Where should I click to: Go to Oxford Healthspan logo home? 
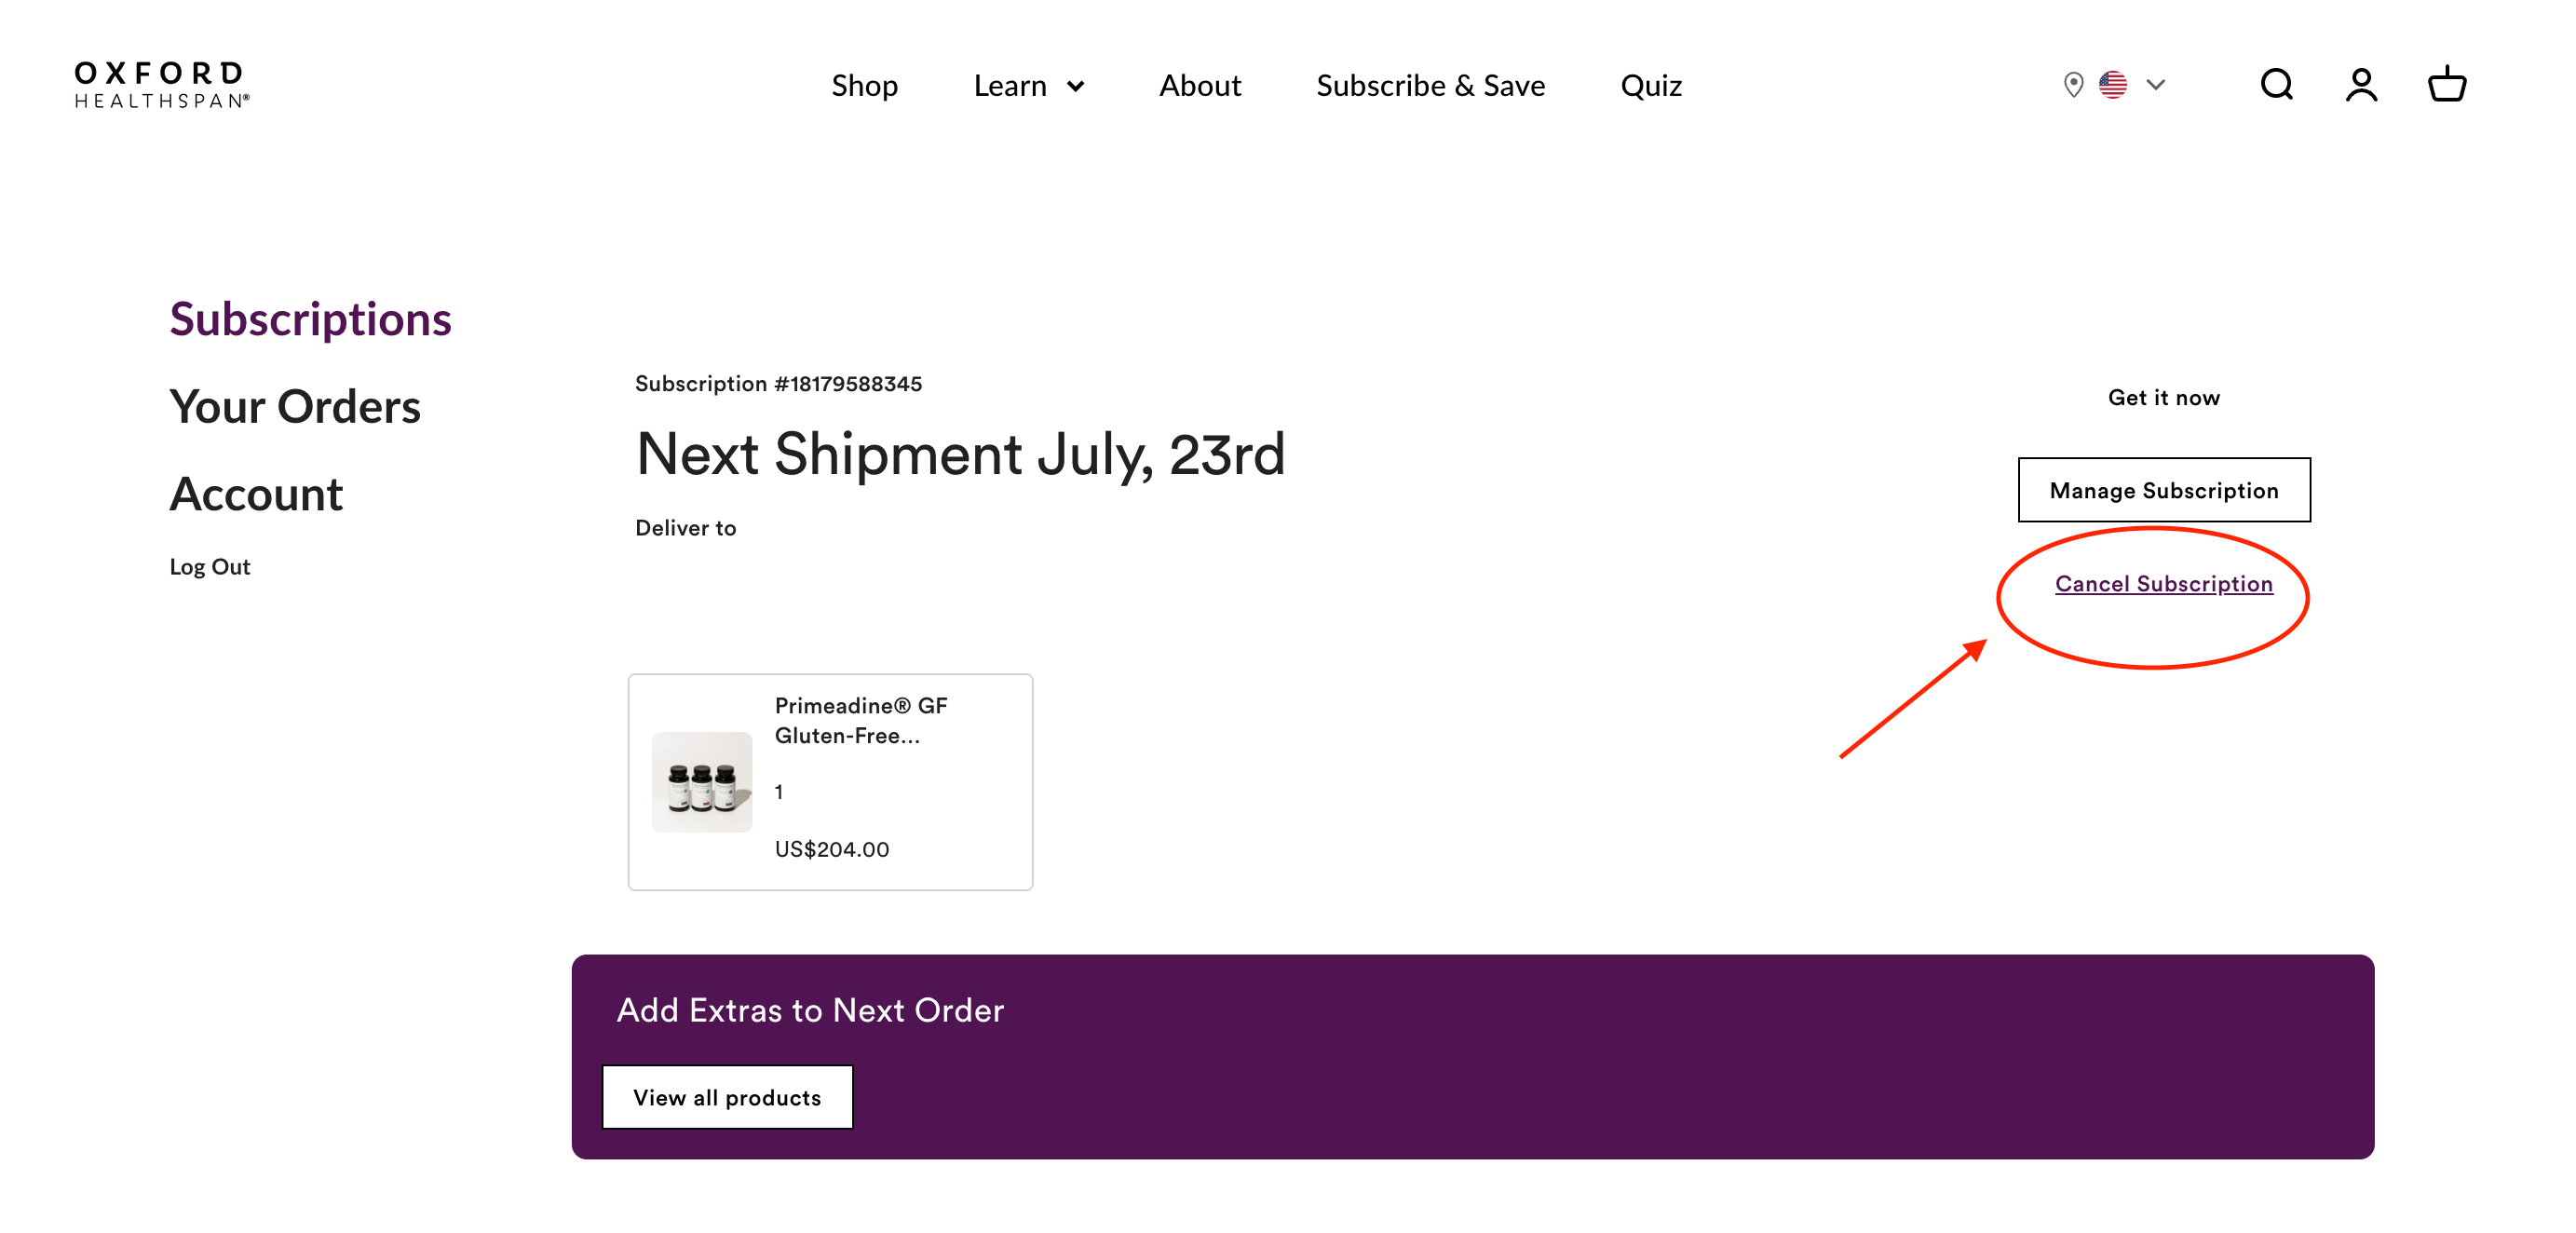coord(162,85)
